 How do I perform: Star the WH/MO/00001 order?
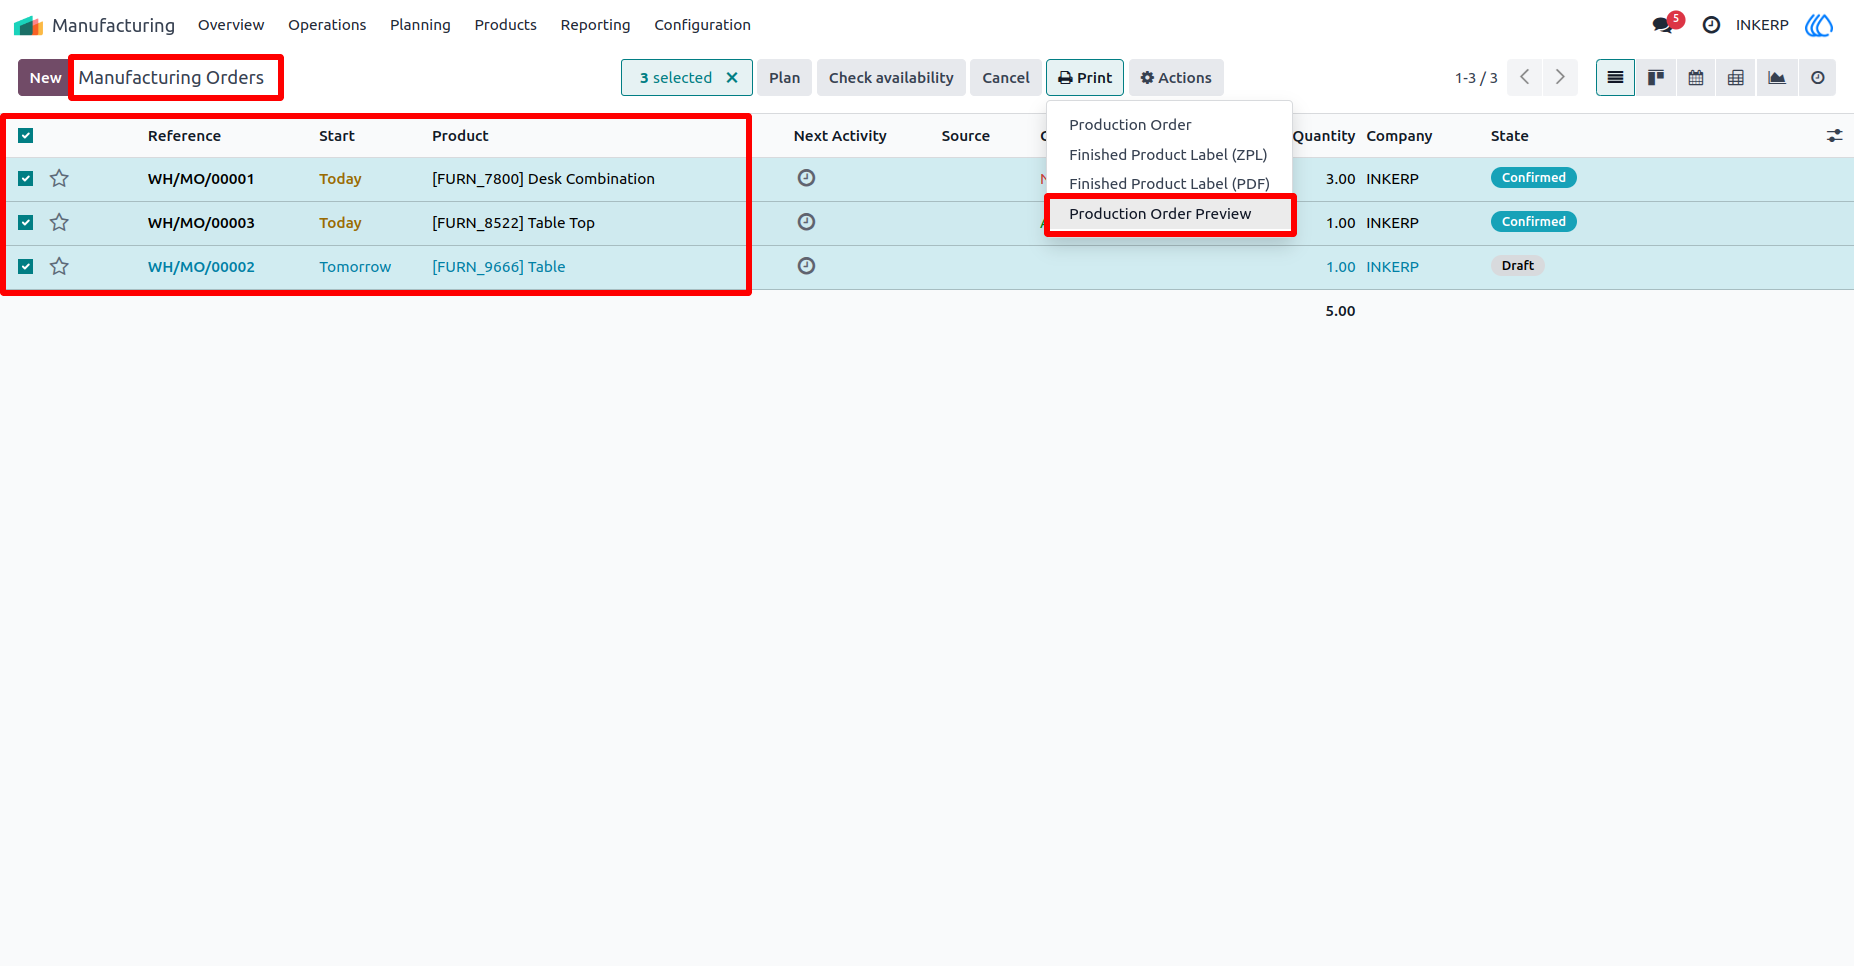coord(59,179)
